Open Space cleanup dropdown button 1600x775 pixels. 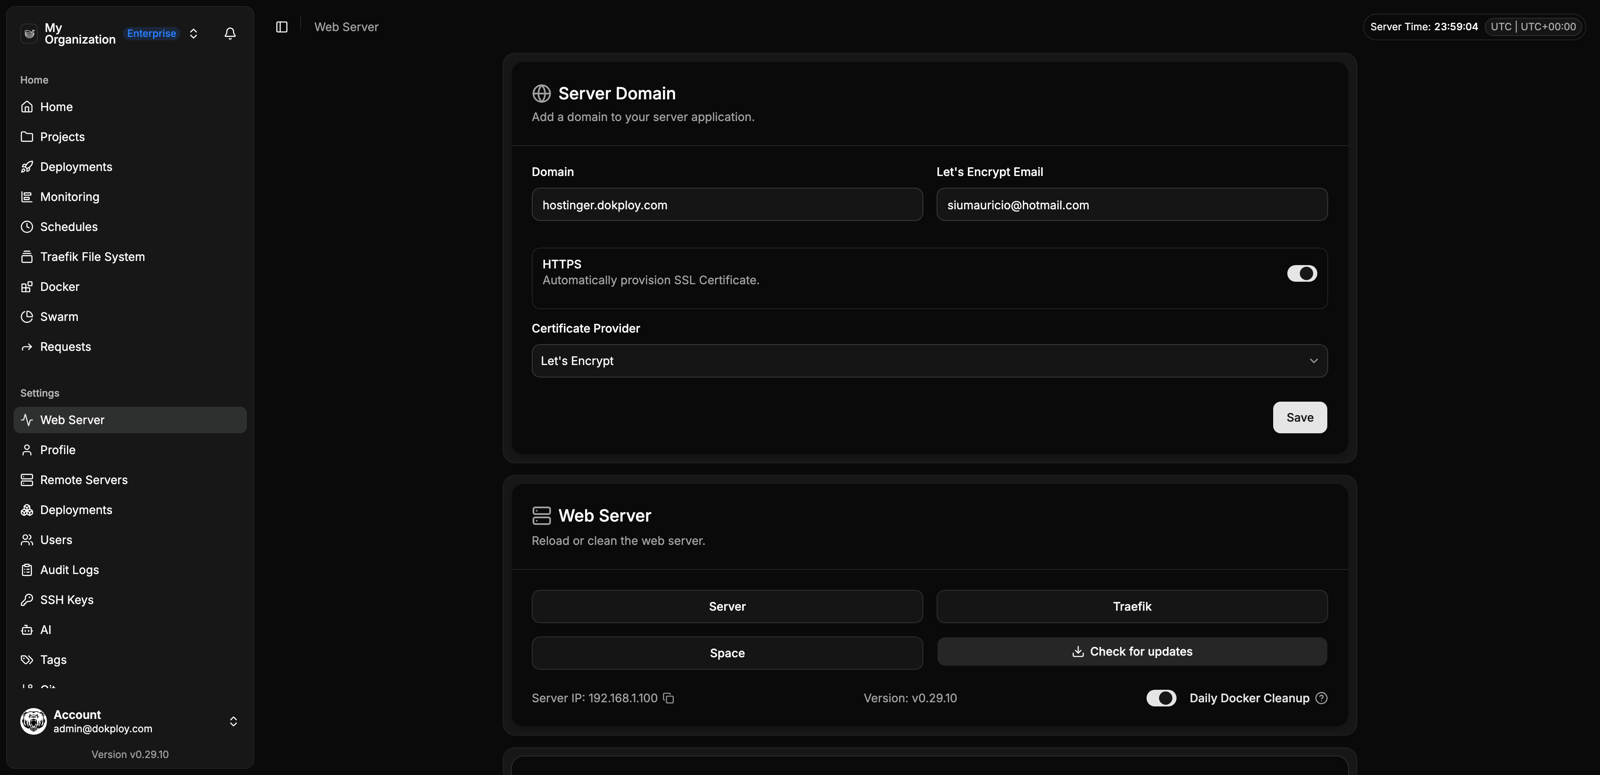coord(727,653)
